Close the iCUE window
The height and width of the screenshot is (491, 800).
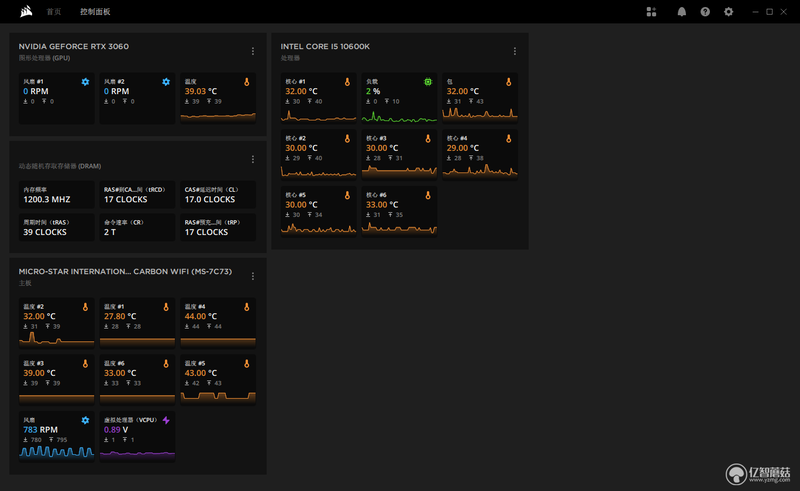coord(784,12)
